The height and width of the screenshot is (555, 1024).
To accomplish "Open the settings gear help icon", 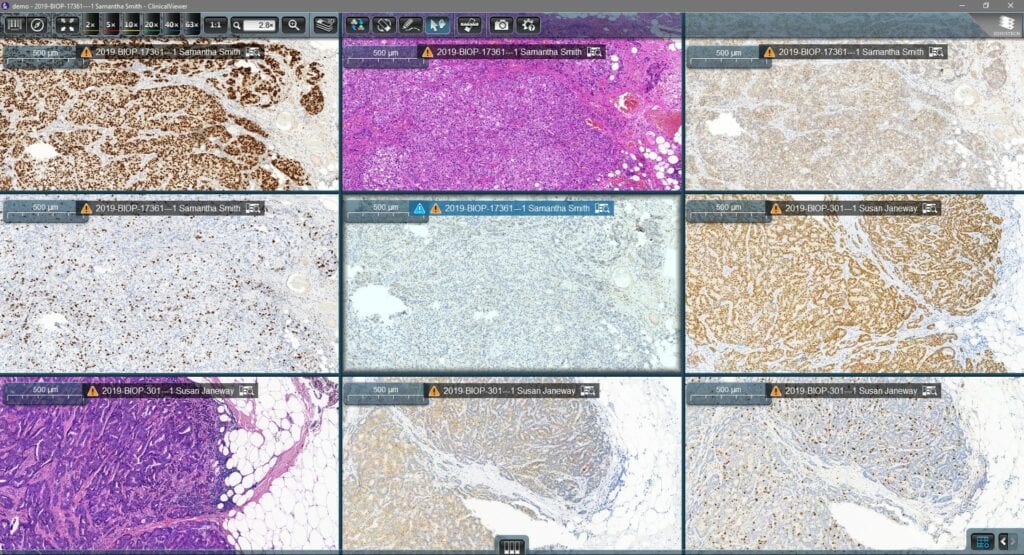I will (x=528, y=25).
